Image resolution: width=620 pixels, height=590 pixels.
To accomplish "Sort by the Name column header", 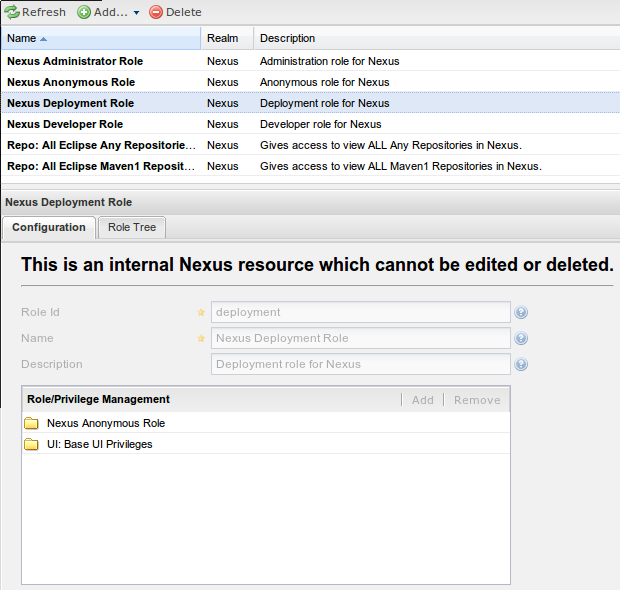I will [x=101, y=38].
